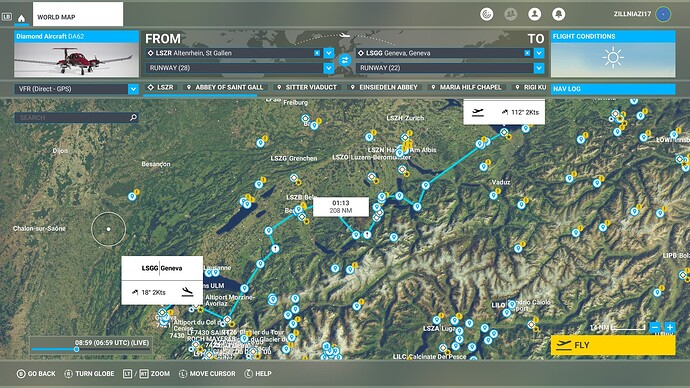Start the flight with FLY button

tap(613, 345)
